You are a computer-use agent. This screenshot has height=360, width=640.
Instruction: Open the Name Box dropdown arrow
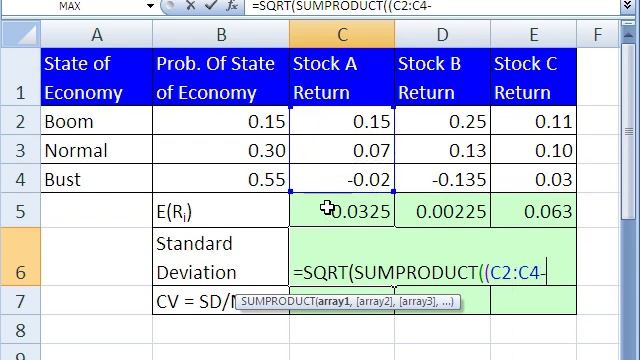click(x=150, y=6)
